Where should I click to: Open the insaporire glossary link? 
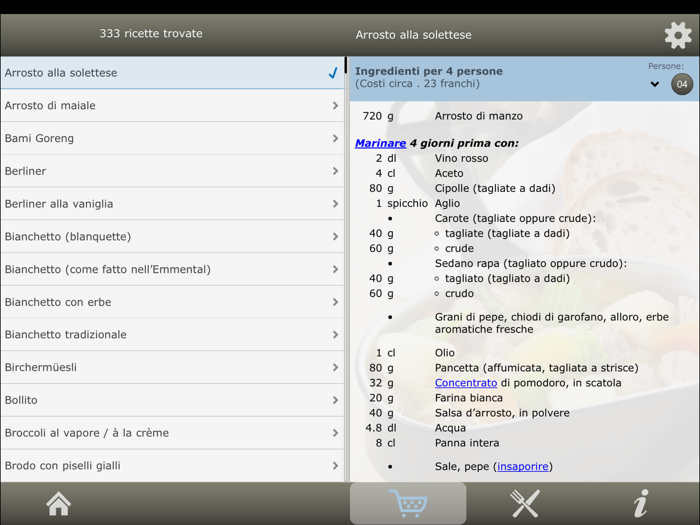point(523,467)
